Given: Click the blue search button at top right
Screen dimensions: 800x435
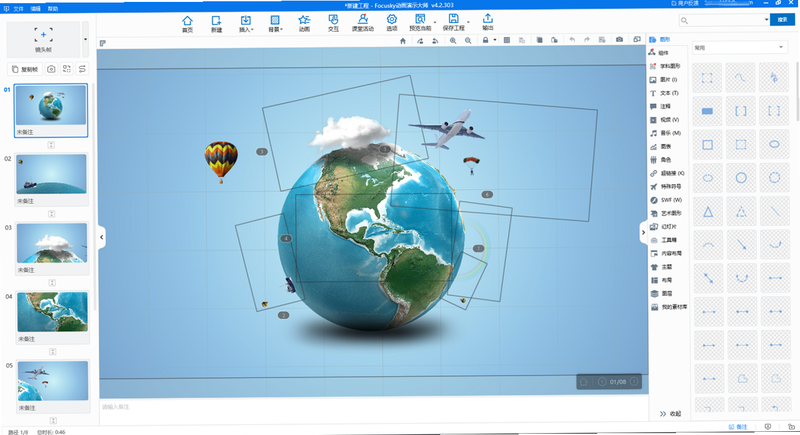Looking at the screenshot, I should tap(782, 20).
